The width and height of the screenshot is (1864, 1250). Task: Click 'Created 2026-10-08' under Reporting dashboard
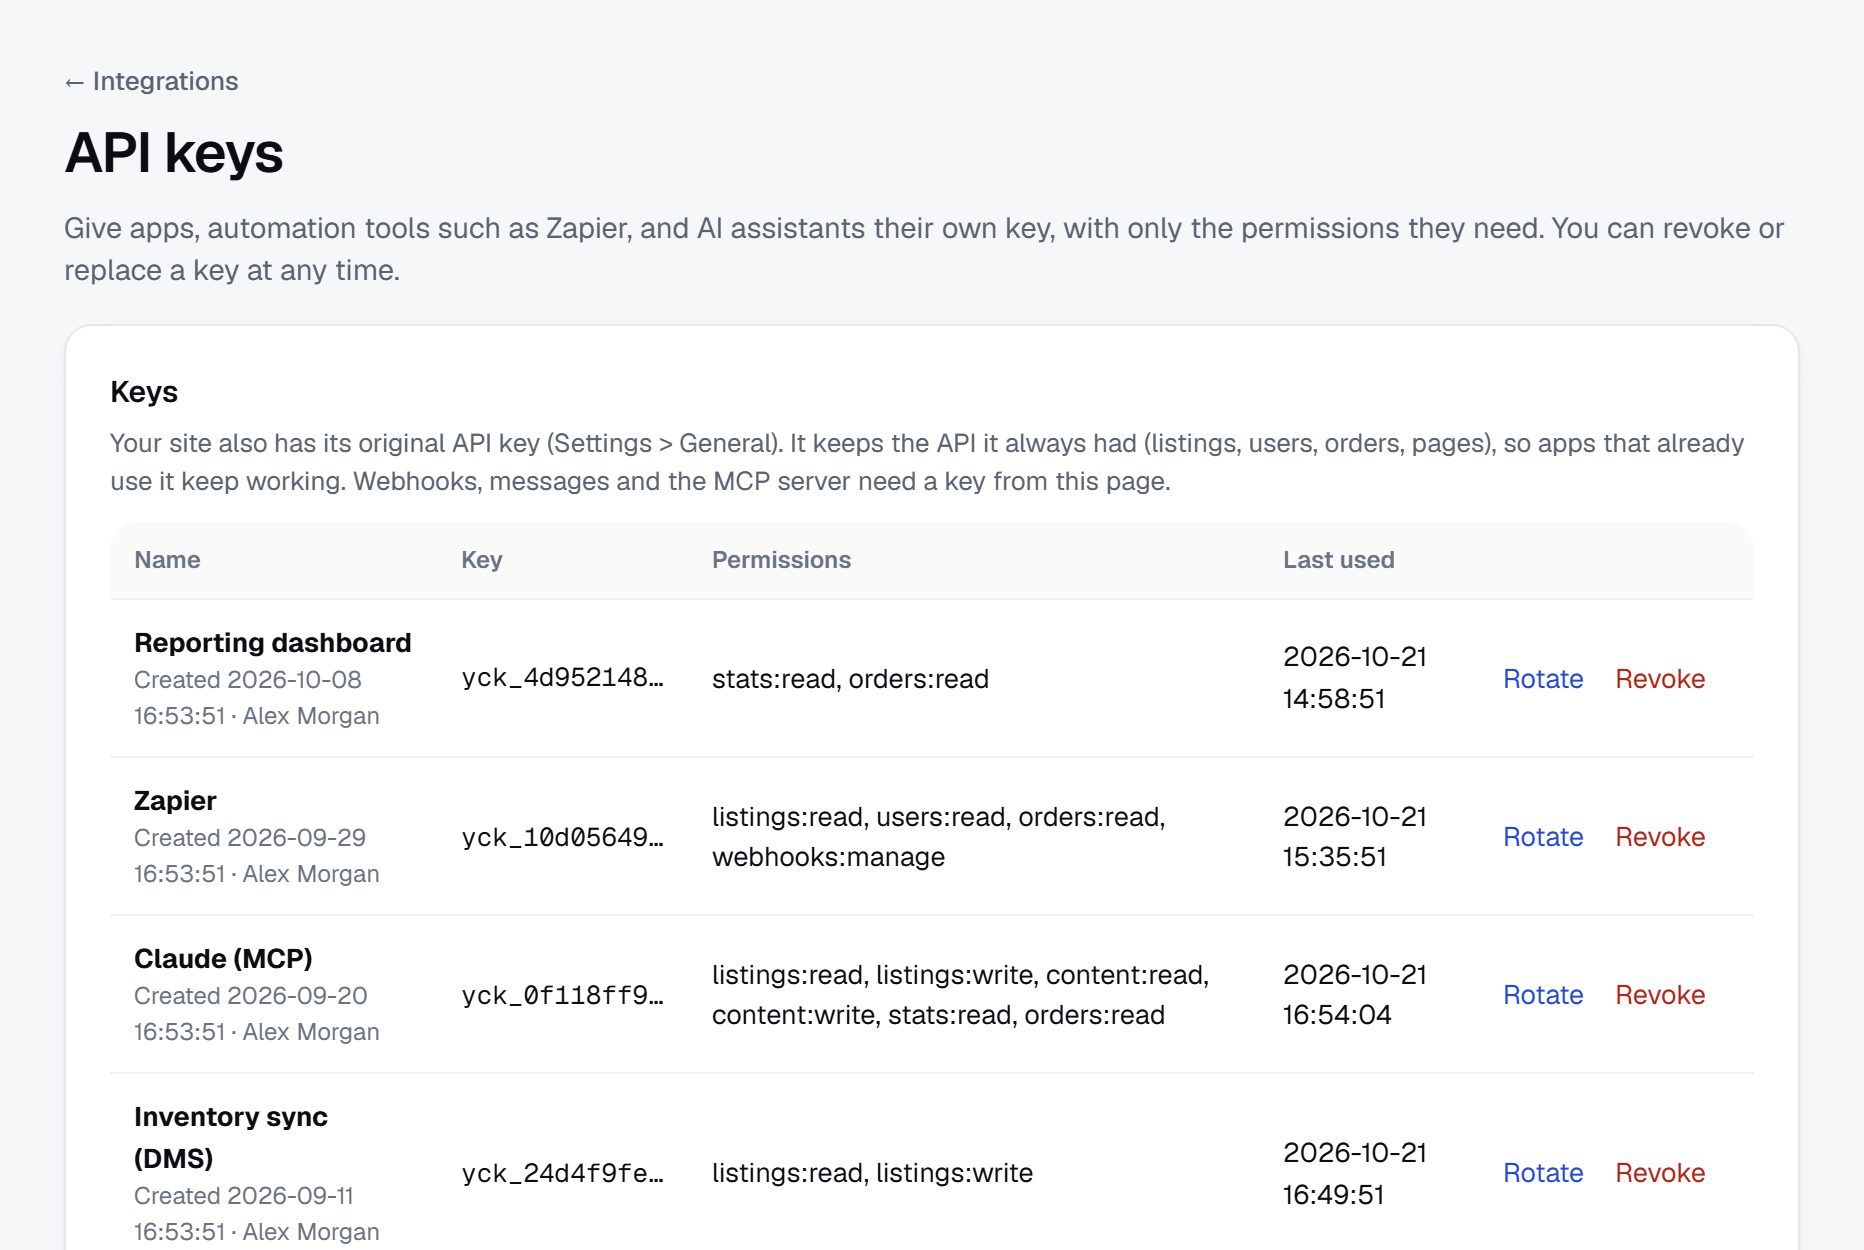click(248, 679)
